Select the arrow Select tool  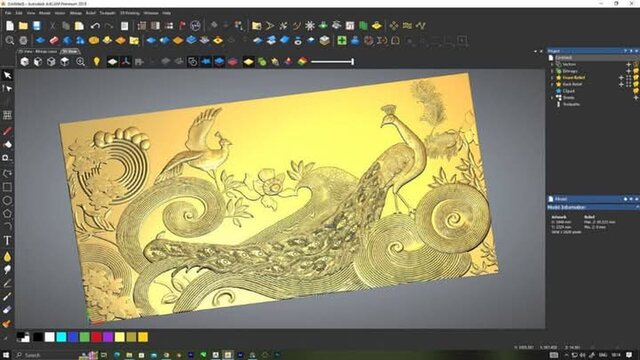(x=7, y=75)
